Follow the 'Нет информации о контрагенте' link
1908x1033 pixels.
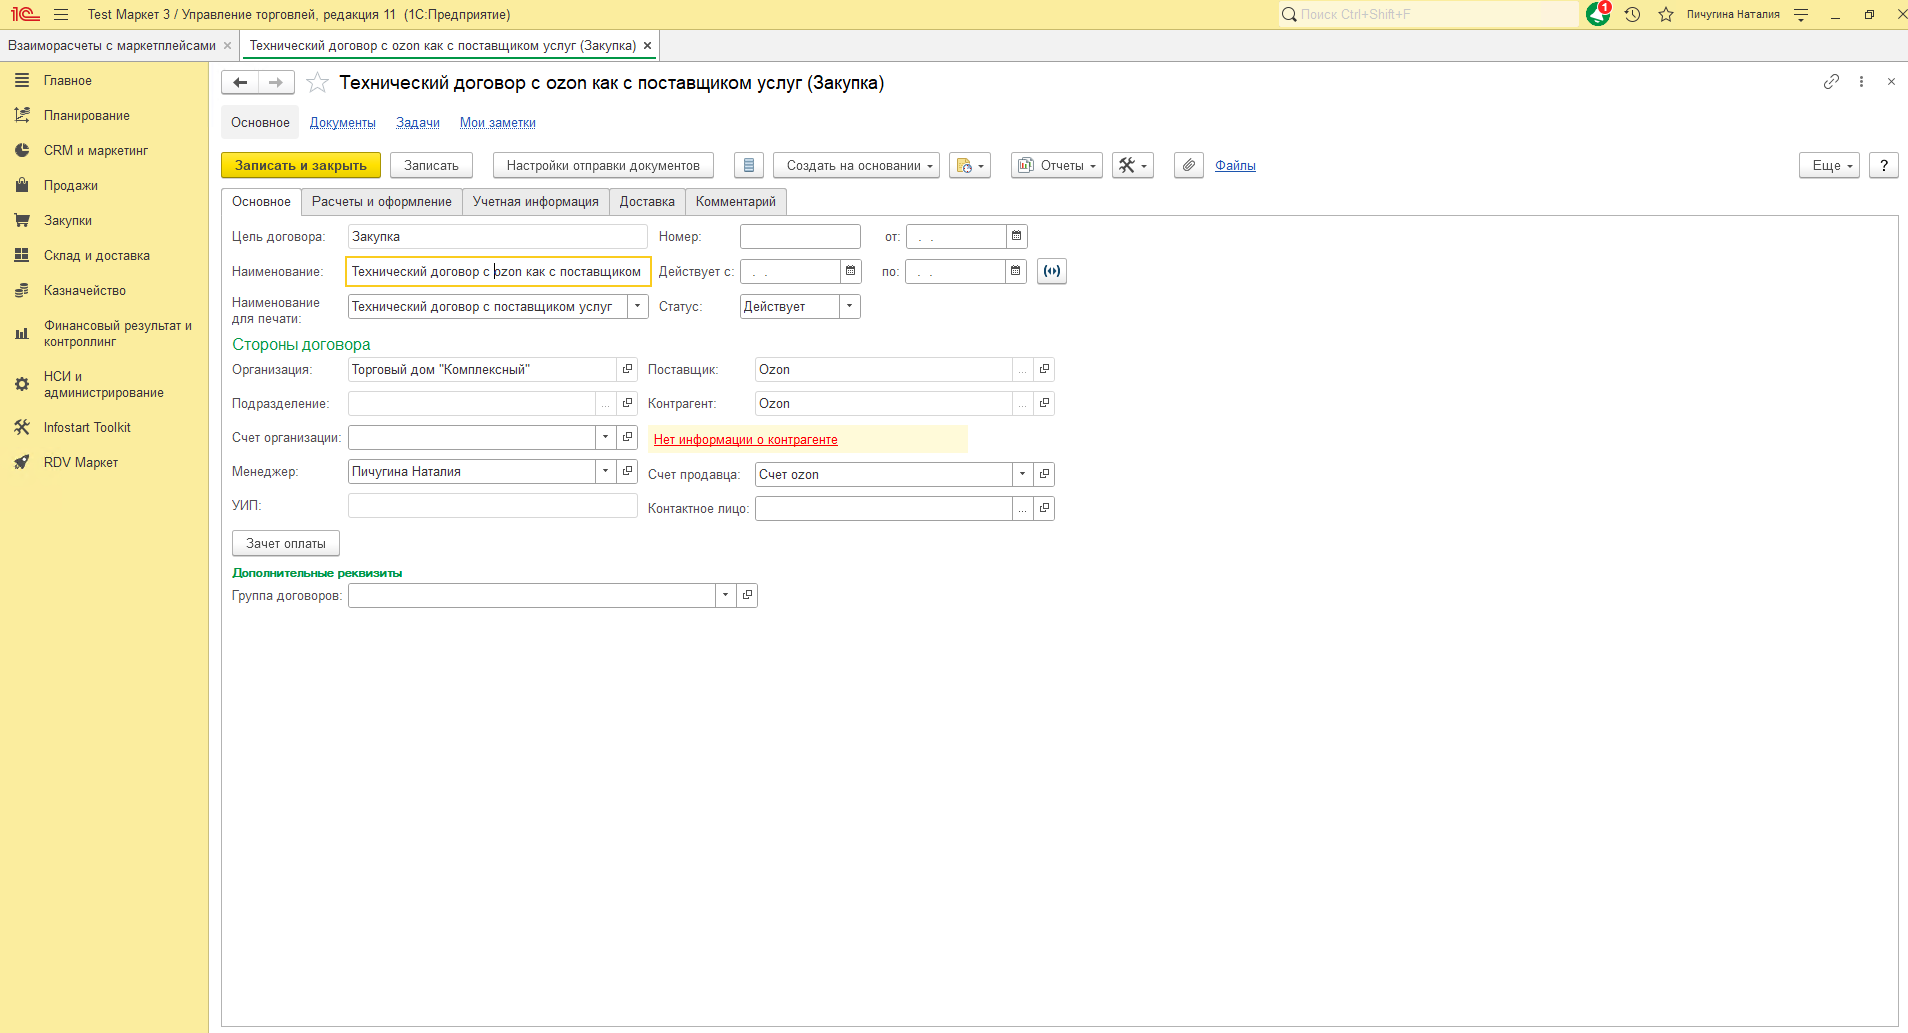pos(745,440)
